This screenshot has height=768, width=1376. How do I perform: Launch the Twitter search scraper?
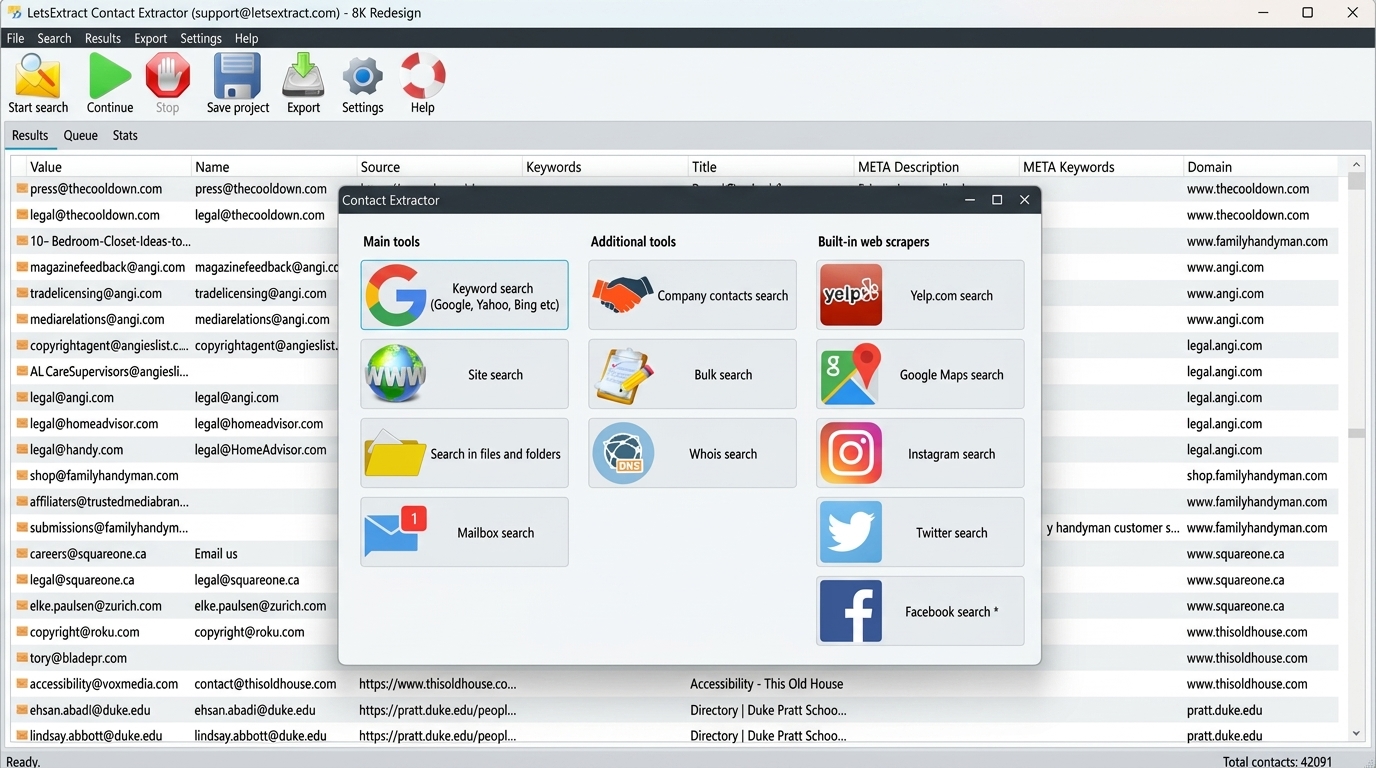tap(920, 532)
